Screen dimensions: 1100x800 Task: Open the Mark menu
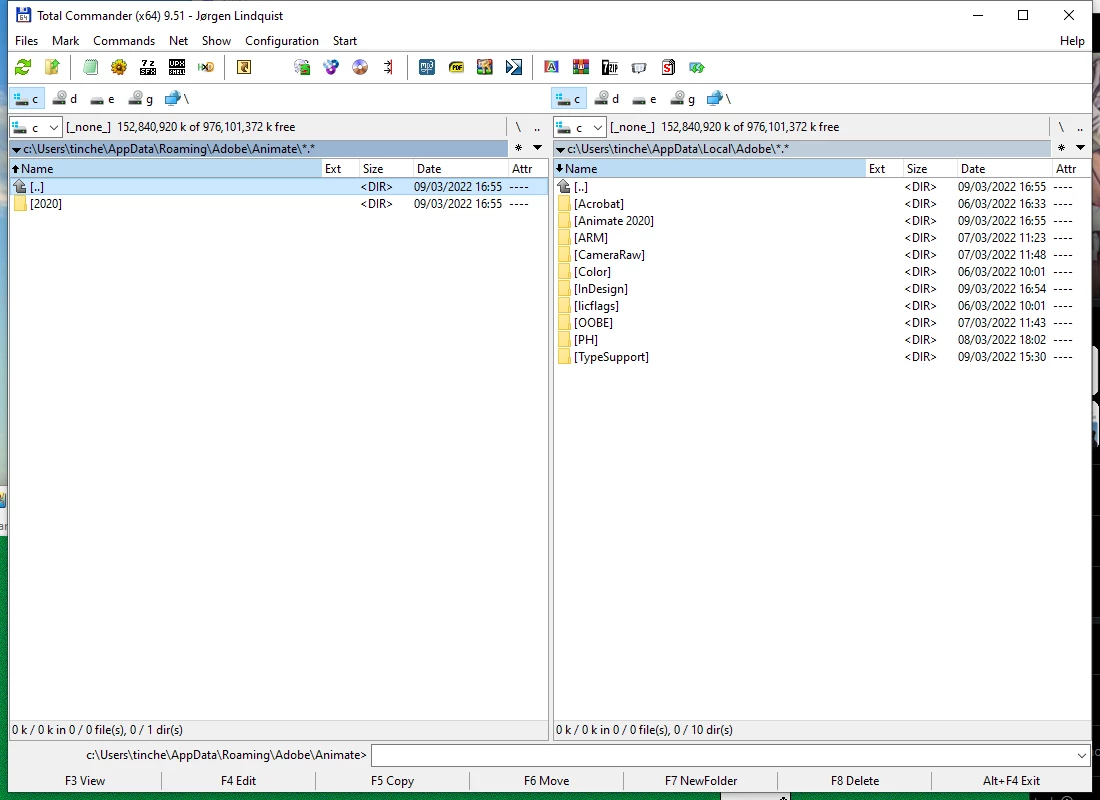(65, 41)
